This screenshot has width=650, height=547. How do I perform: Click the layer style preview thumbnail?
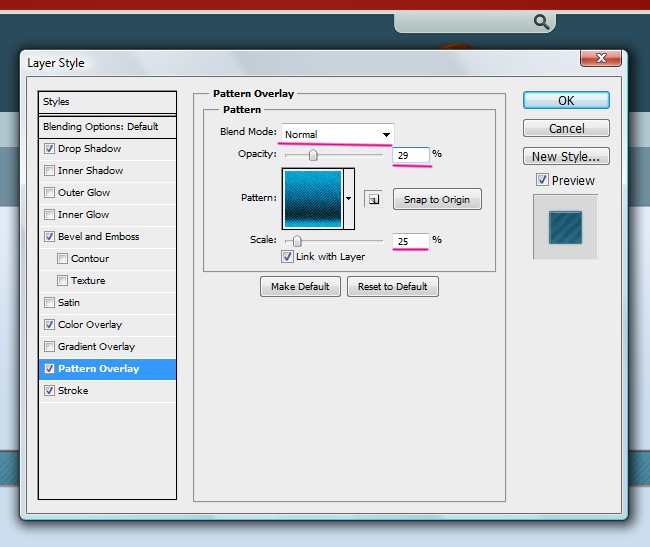[x=565, y=227]
